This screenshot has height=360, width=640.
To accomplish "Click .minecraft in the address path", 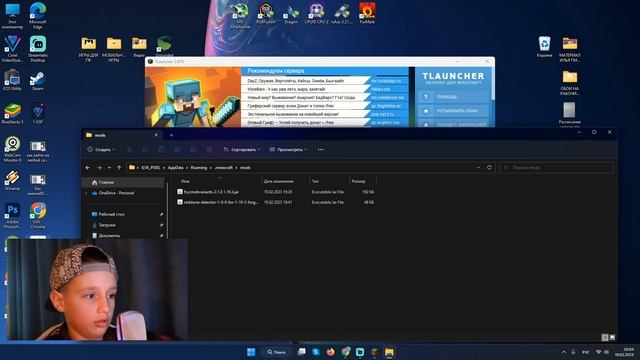I will tap(224, 168).
